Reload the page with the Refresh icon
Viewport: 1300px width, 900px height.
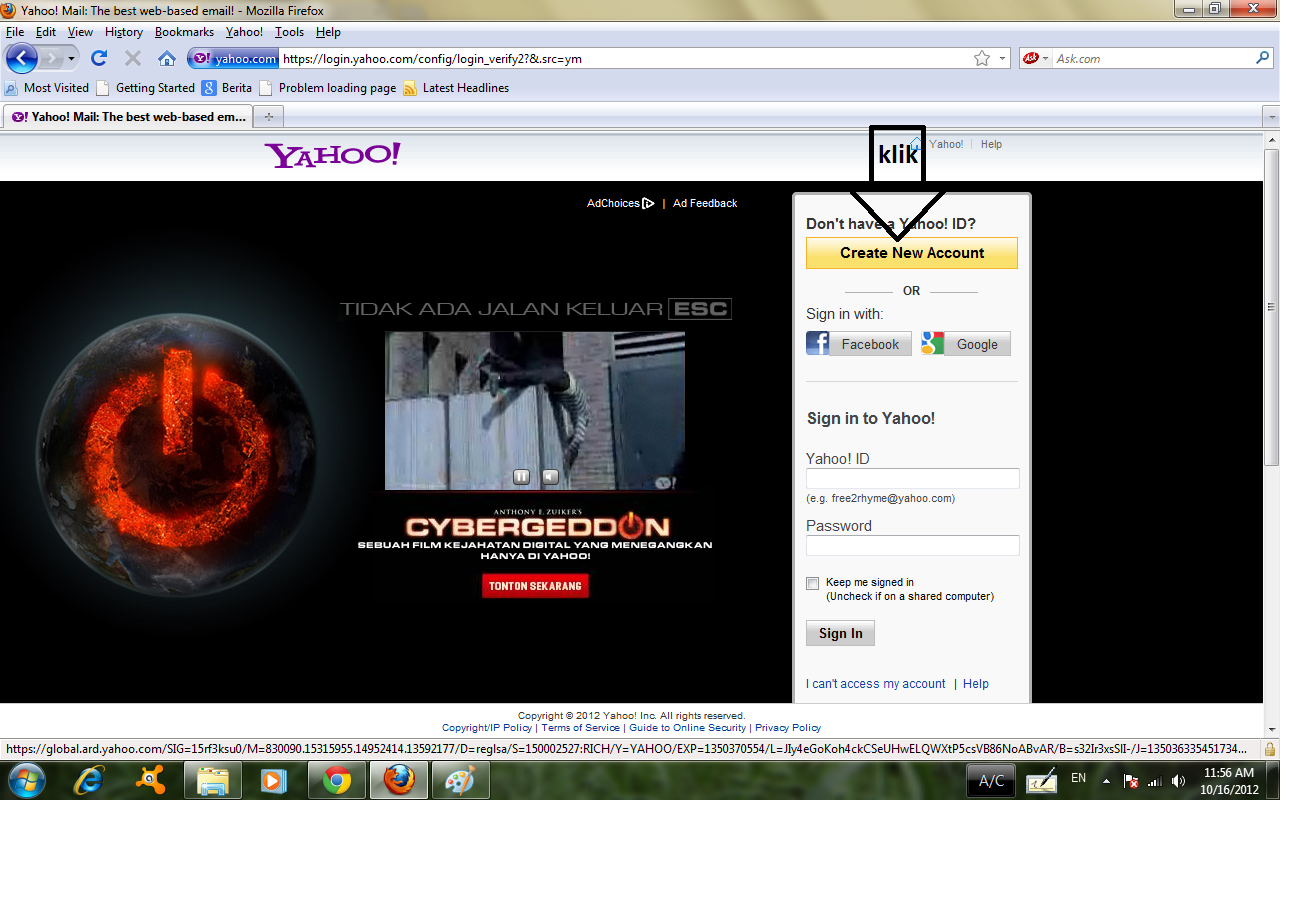[99, 58]
